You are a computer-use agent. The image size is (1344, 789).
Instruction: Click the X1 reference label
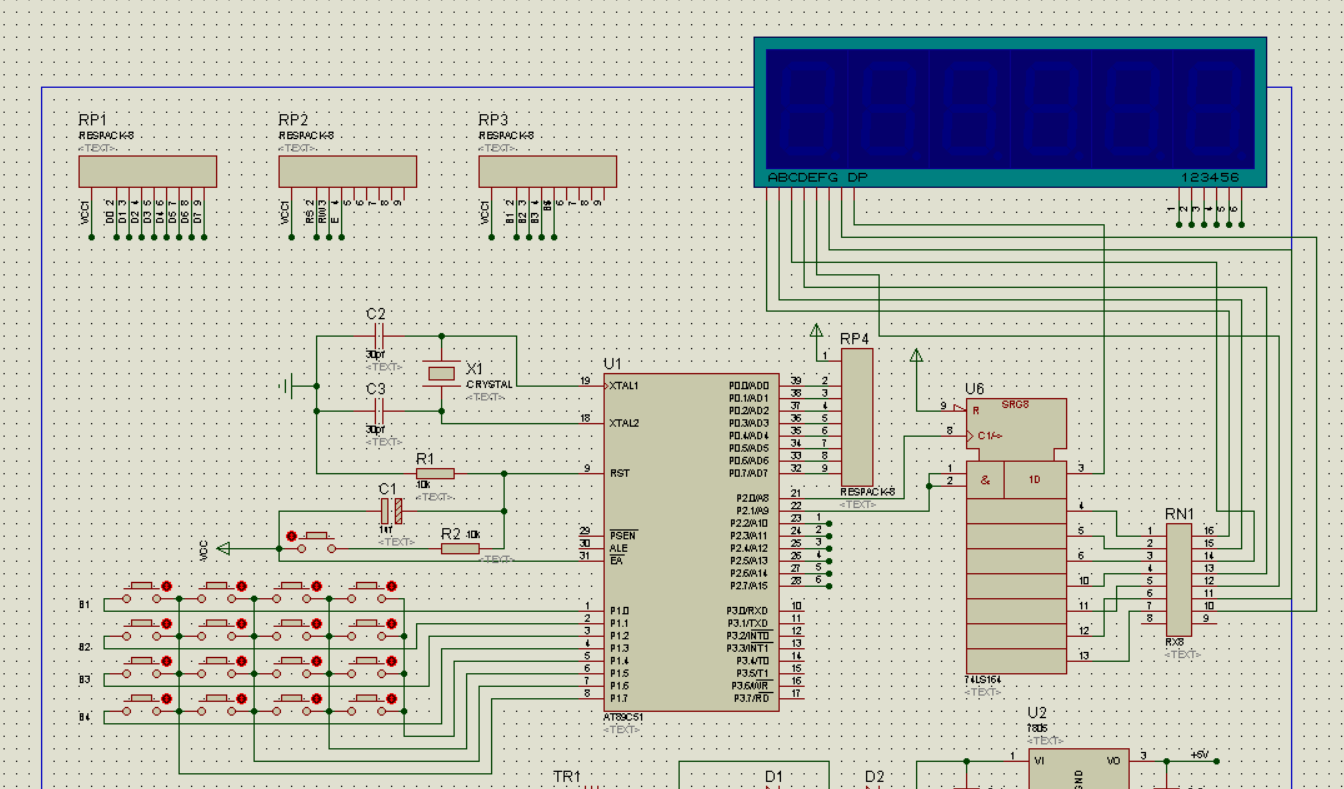[474, 368]
